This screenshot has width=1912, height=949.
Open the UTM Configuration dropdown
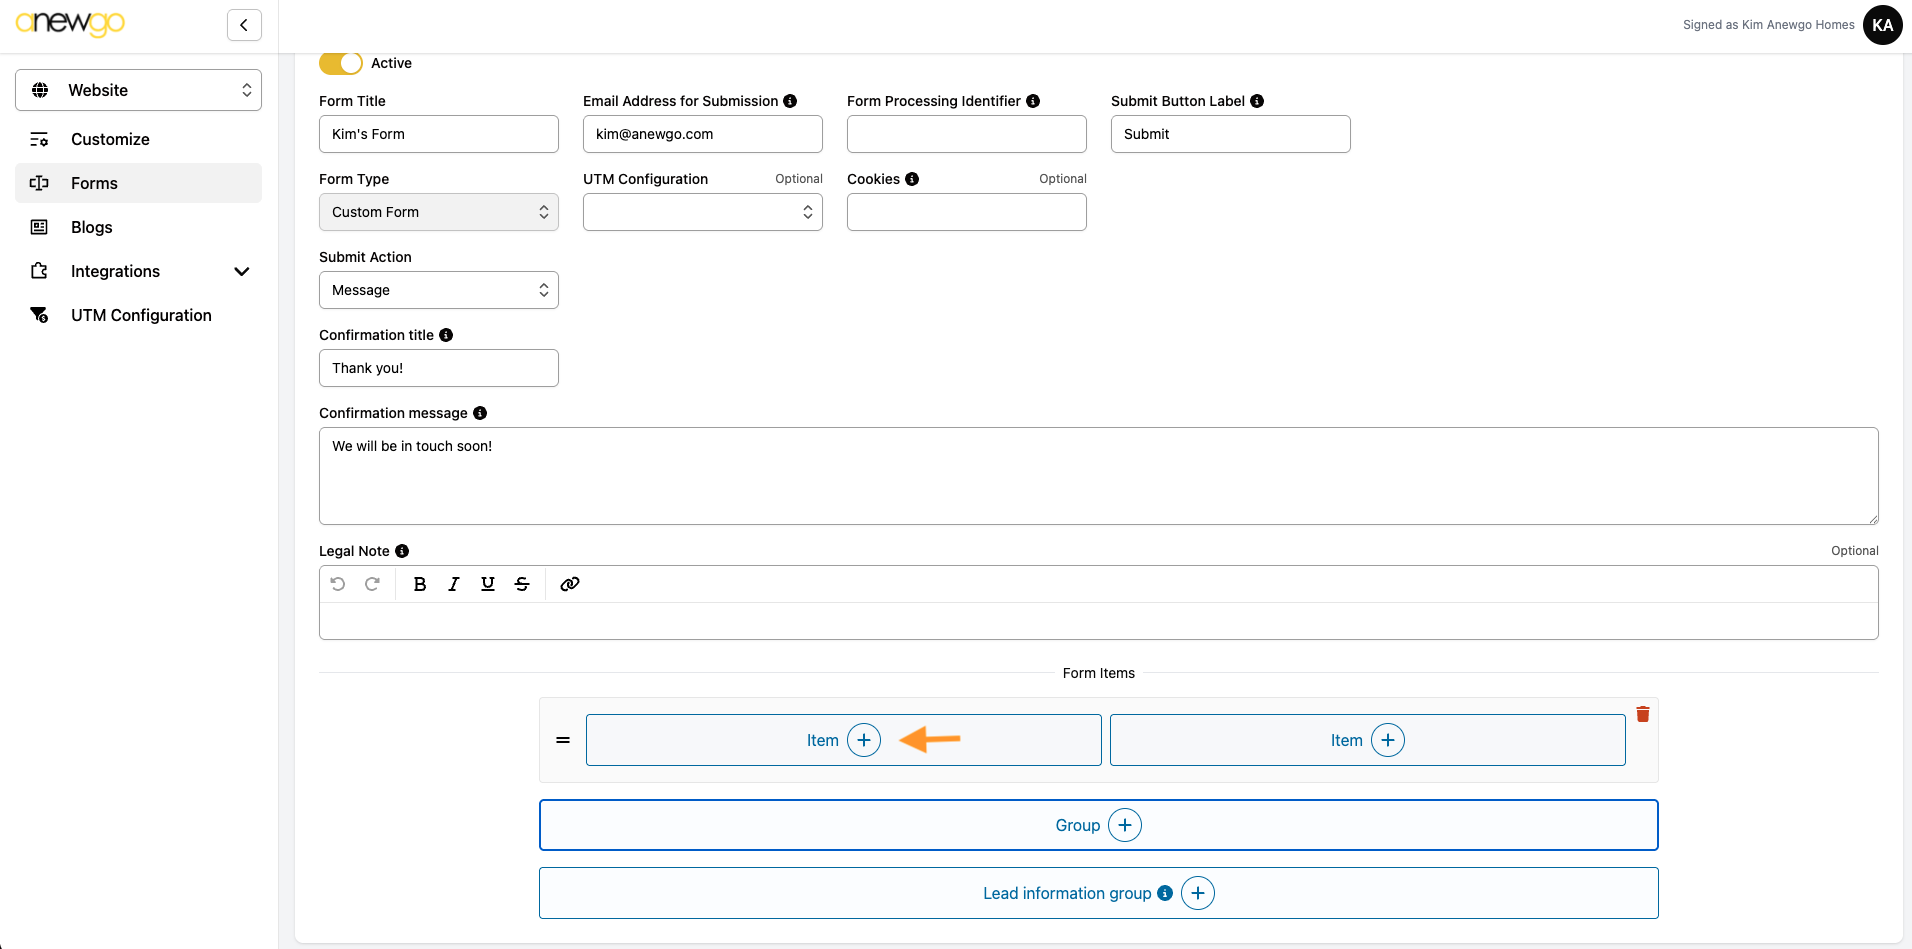[702, 212]
